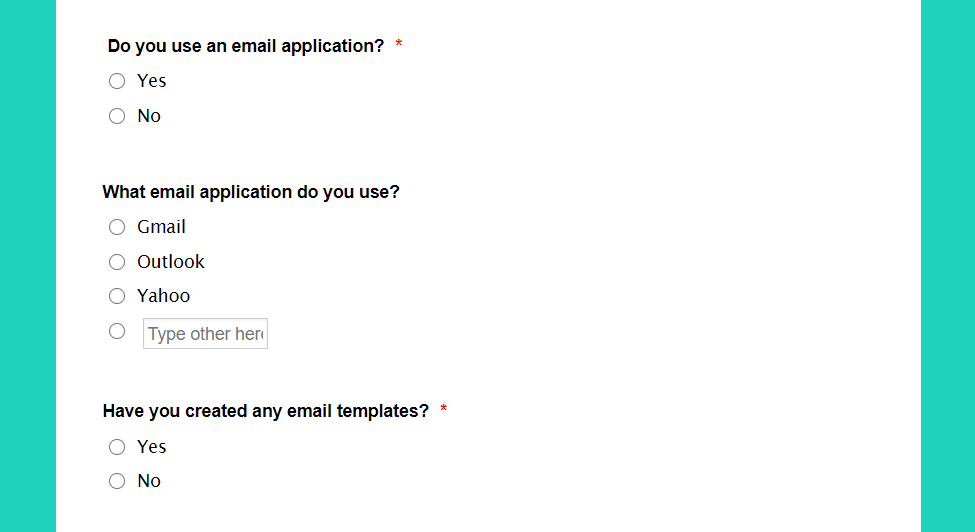This screenshot has height=532, width=975.
Task: Click the 'Gmail' option label text
Action: point(162,227)
